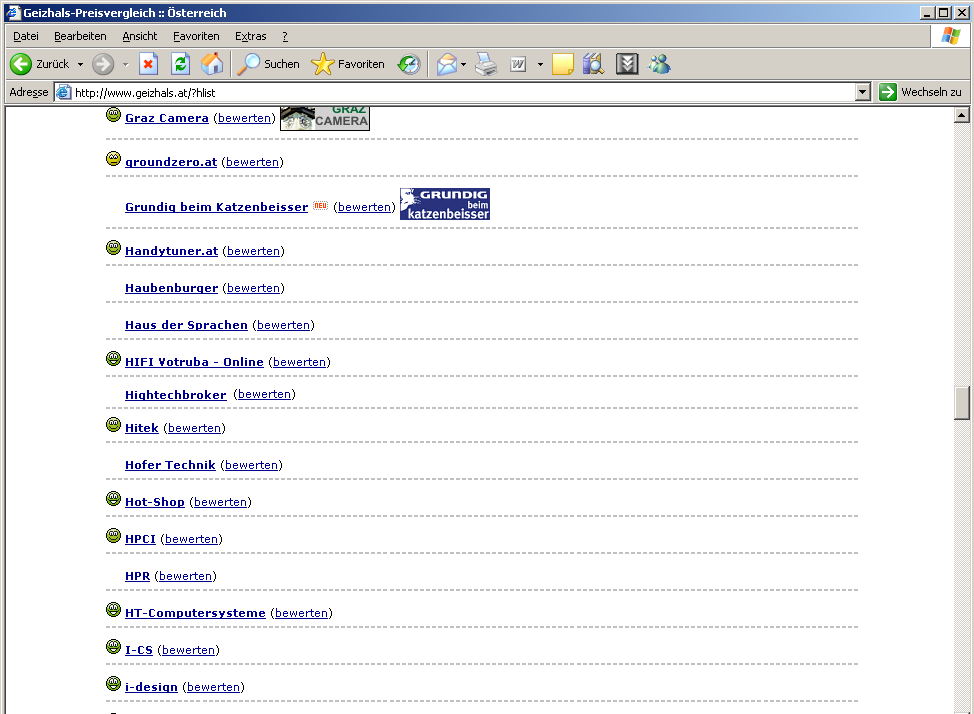Expand the Forward history dropdown arrow
Image resolution: width=974 pixels, height=714 pixels.
[125, 64]
